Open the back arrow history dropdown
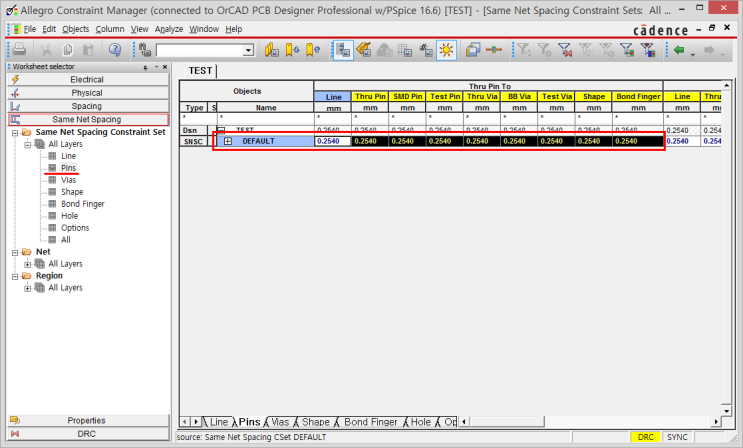 point(692,54)
